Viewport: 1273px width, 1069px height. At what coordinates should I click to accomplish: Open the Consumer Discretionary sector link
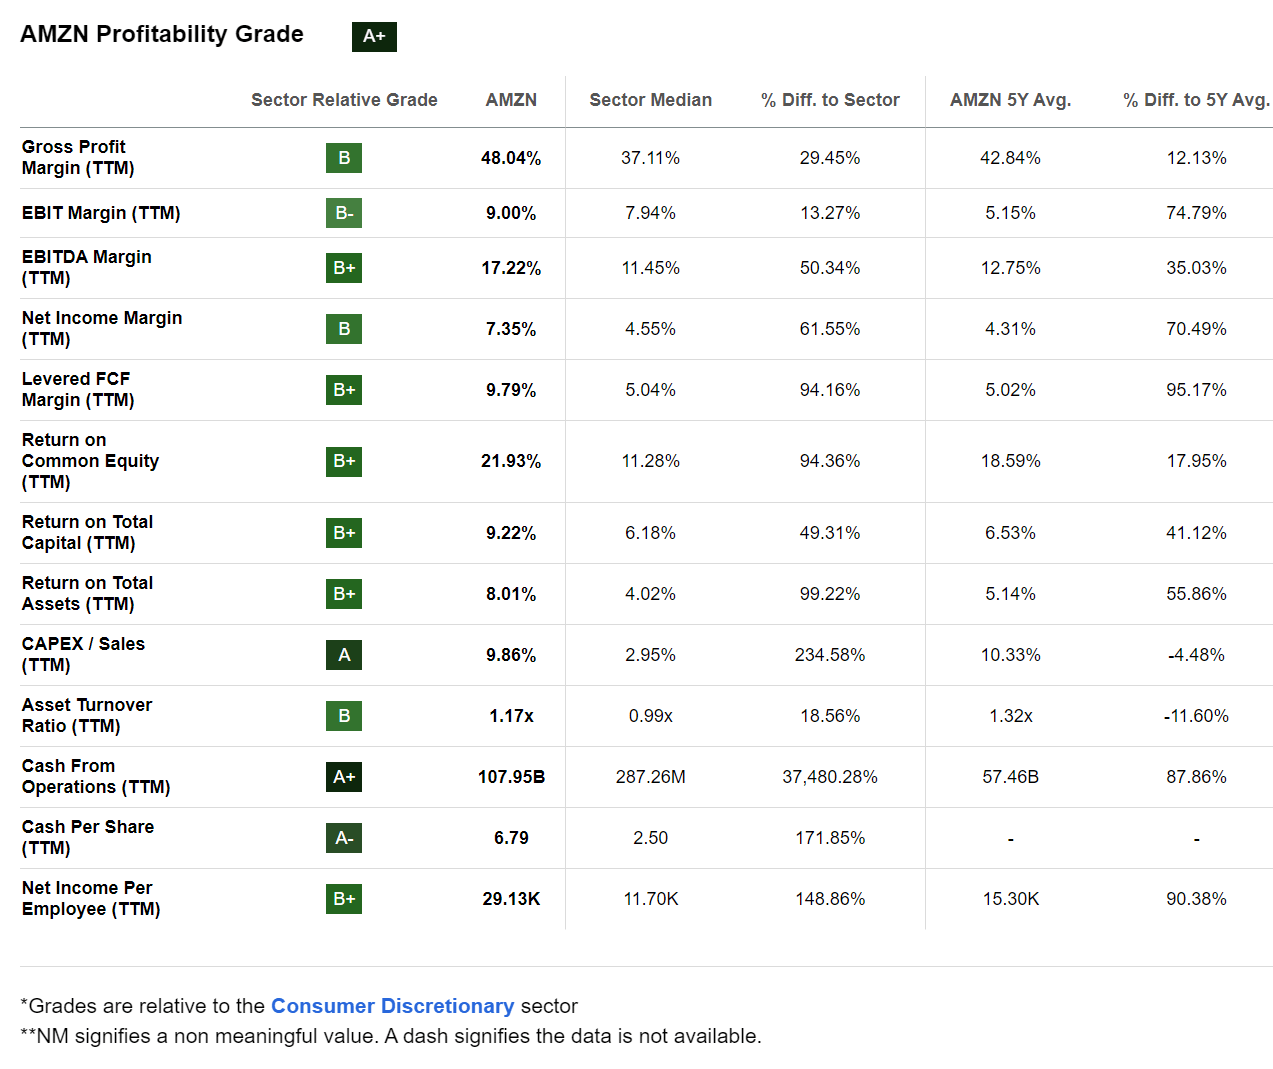392,1006
